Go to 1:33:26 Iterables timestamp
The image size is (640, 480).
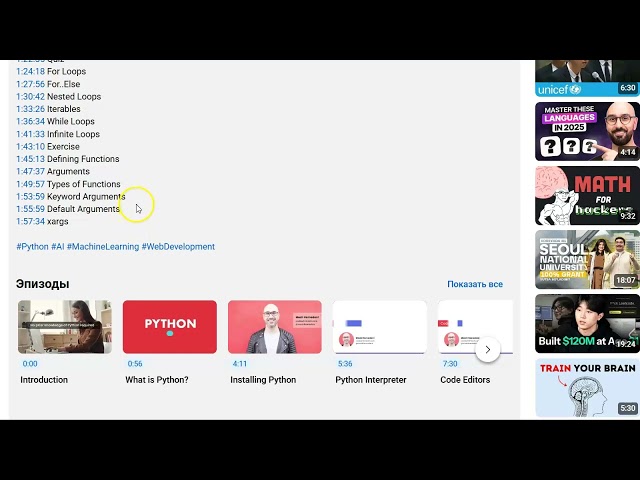click(31, 109)
